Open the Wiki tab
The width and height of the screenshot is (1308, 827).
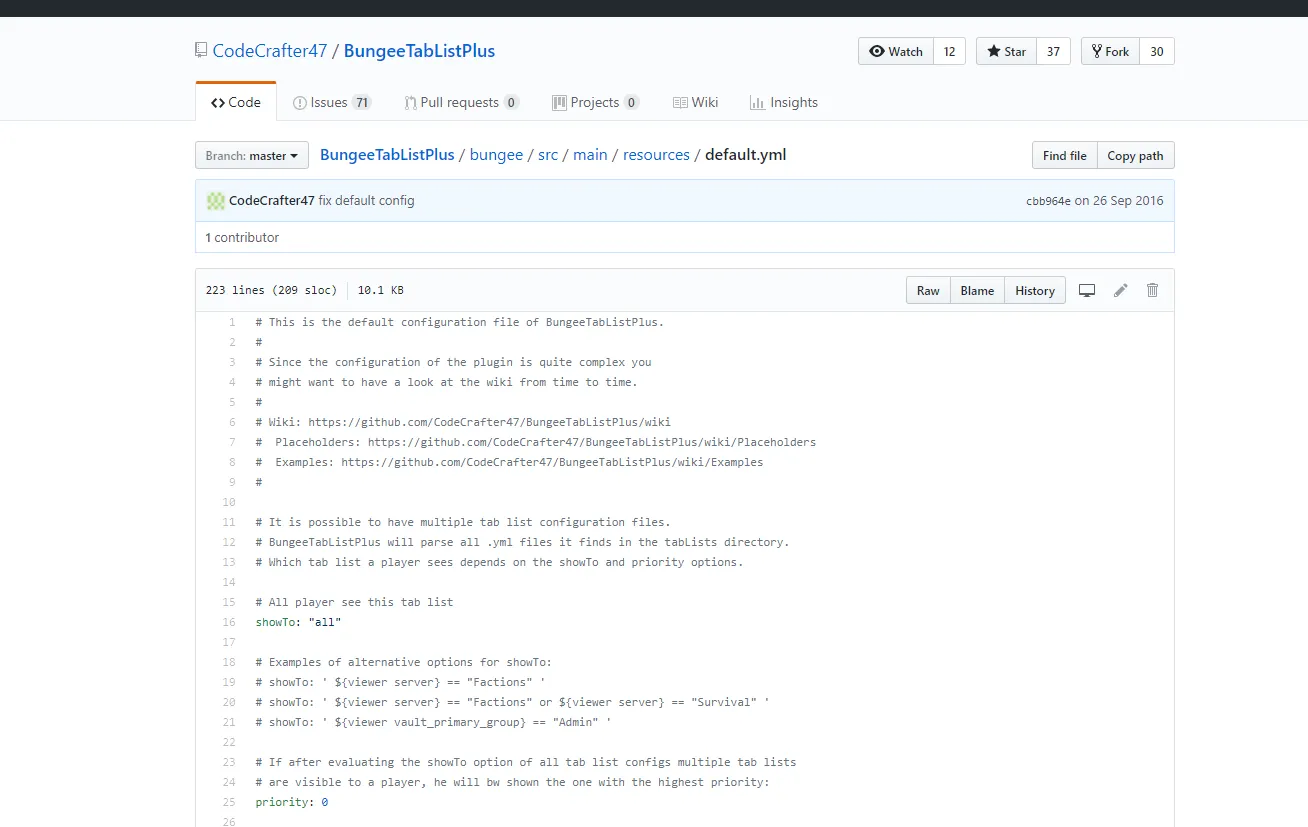coord(696,102)
